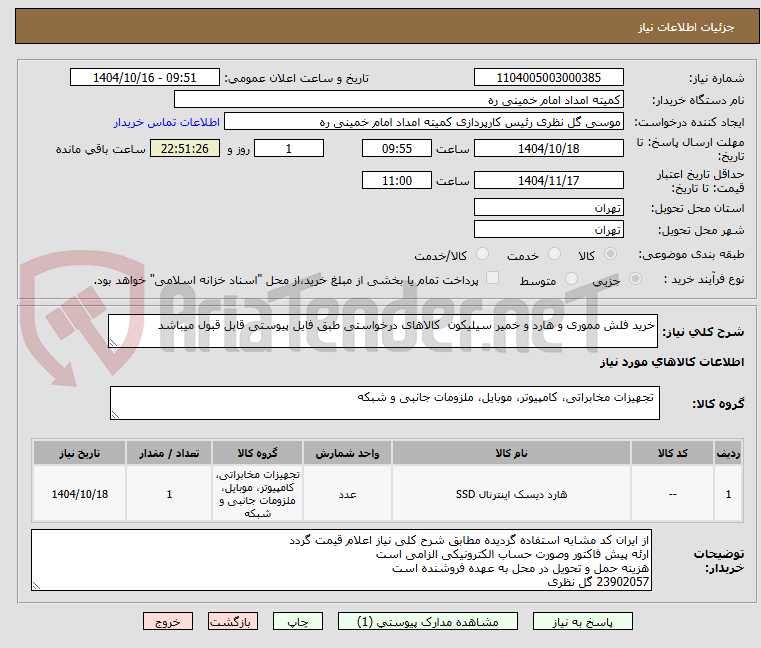Select the هارد دیسک اینترنال SSD row

(387, 494)
